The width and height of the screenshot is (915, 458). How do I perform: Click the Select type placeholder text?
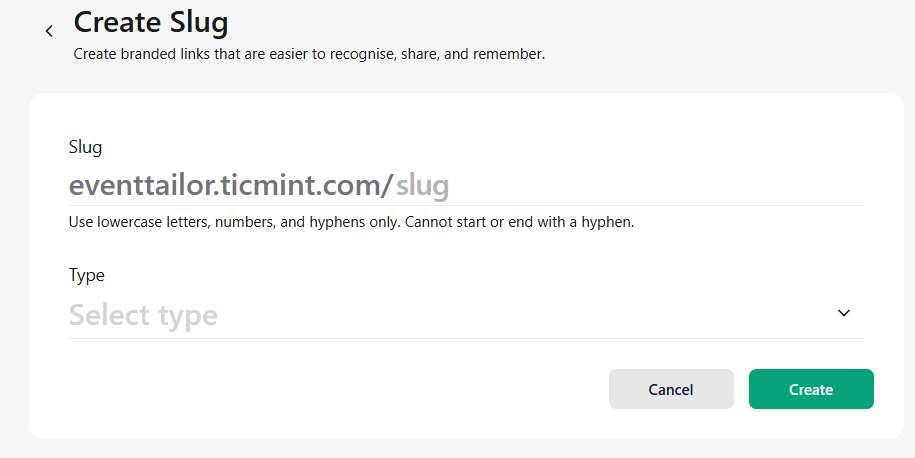click(143, 315)
